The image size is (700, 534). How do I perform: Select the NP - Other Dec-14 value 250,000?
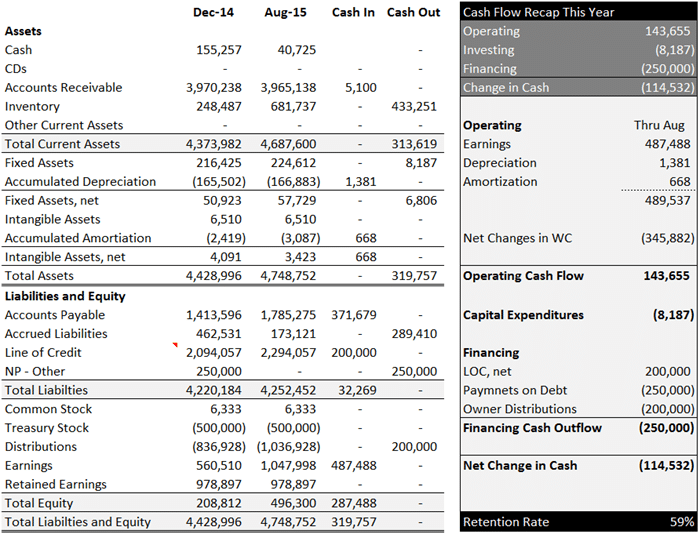pos(219,371)
